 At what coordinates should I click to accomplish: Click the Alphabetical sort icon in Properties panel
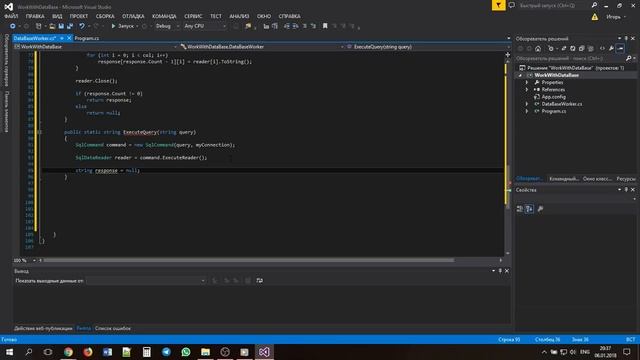coord(529,209)
